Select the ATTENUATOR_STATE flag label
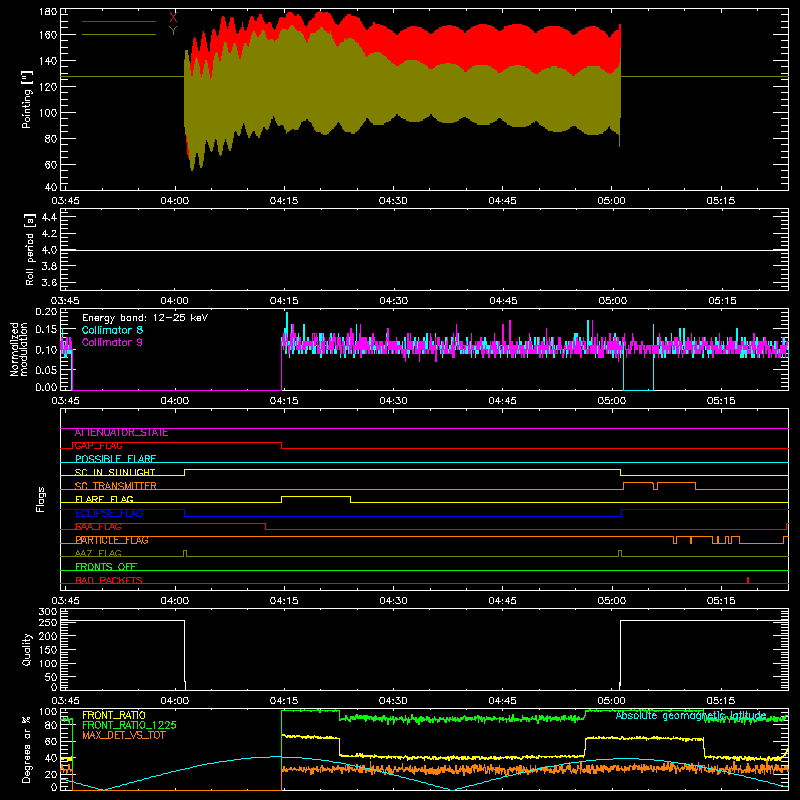The image size is (800, 800). (121, 433)
